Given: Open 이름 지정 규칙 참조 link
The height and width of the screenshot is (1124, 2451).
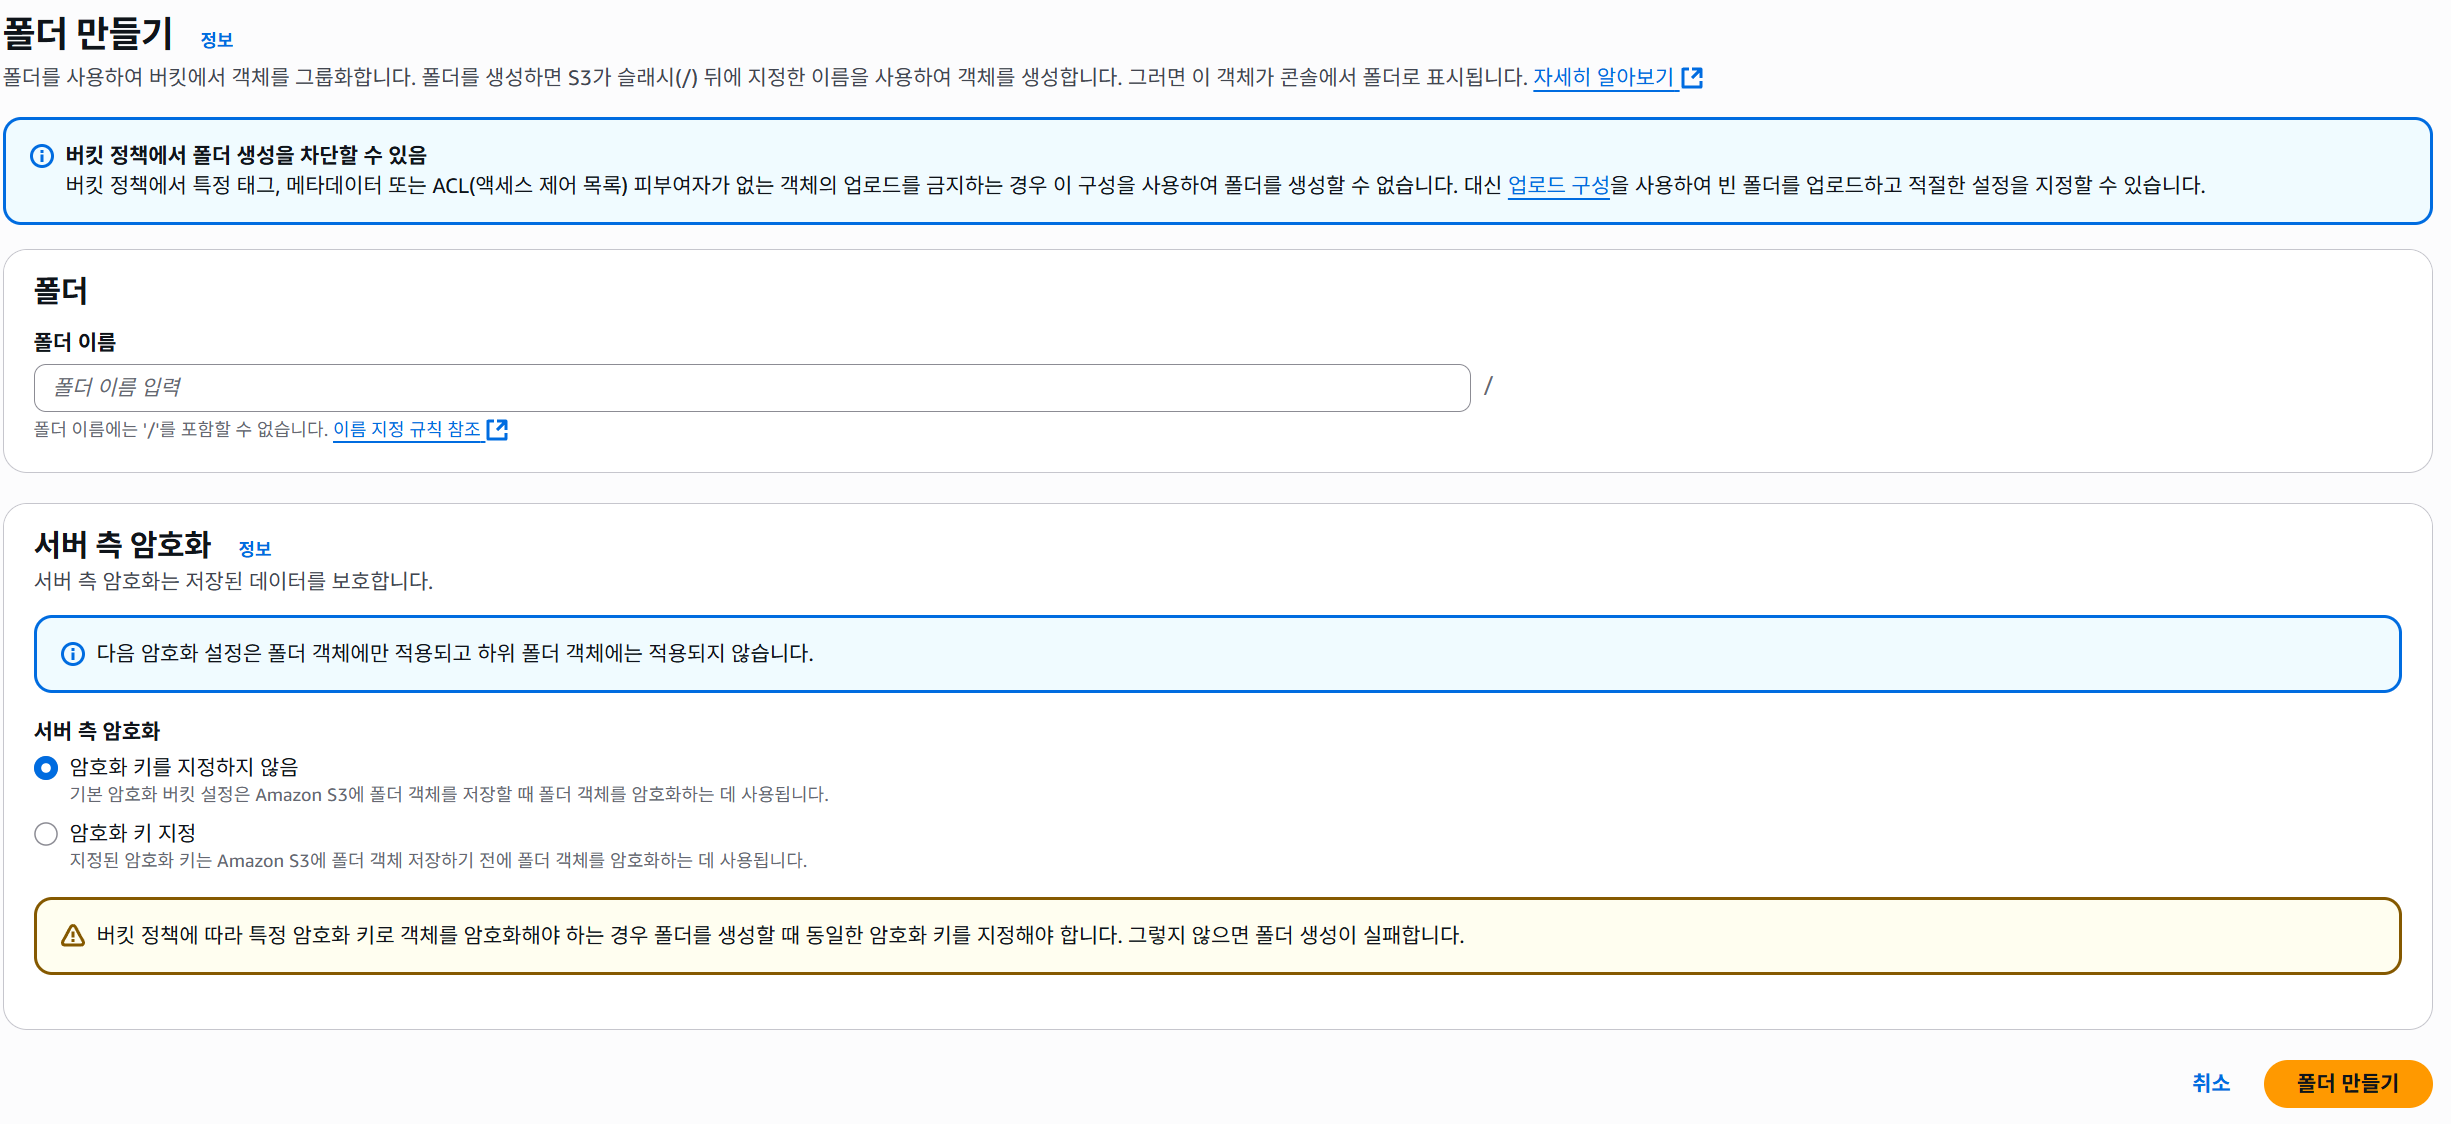Looking at the screenshot, I should [407, 429].
